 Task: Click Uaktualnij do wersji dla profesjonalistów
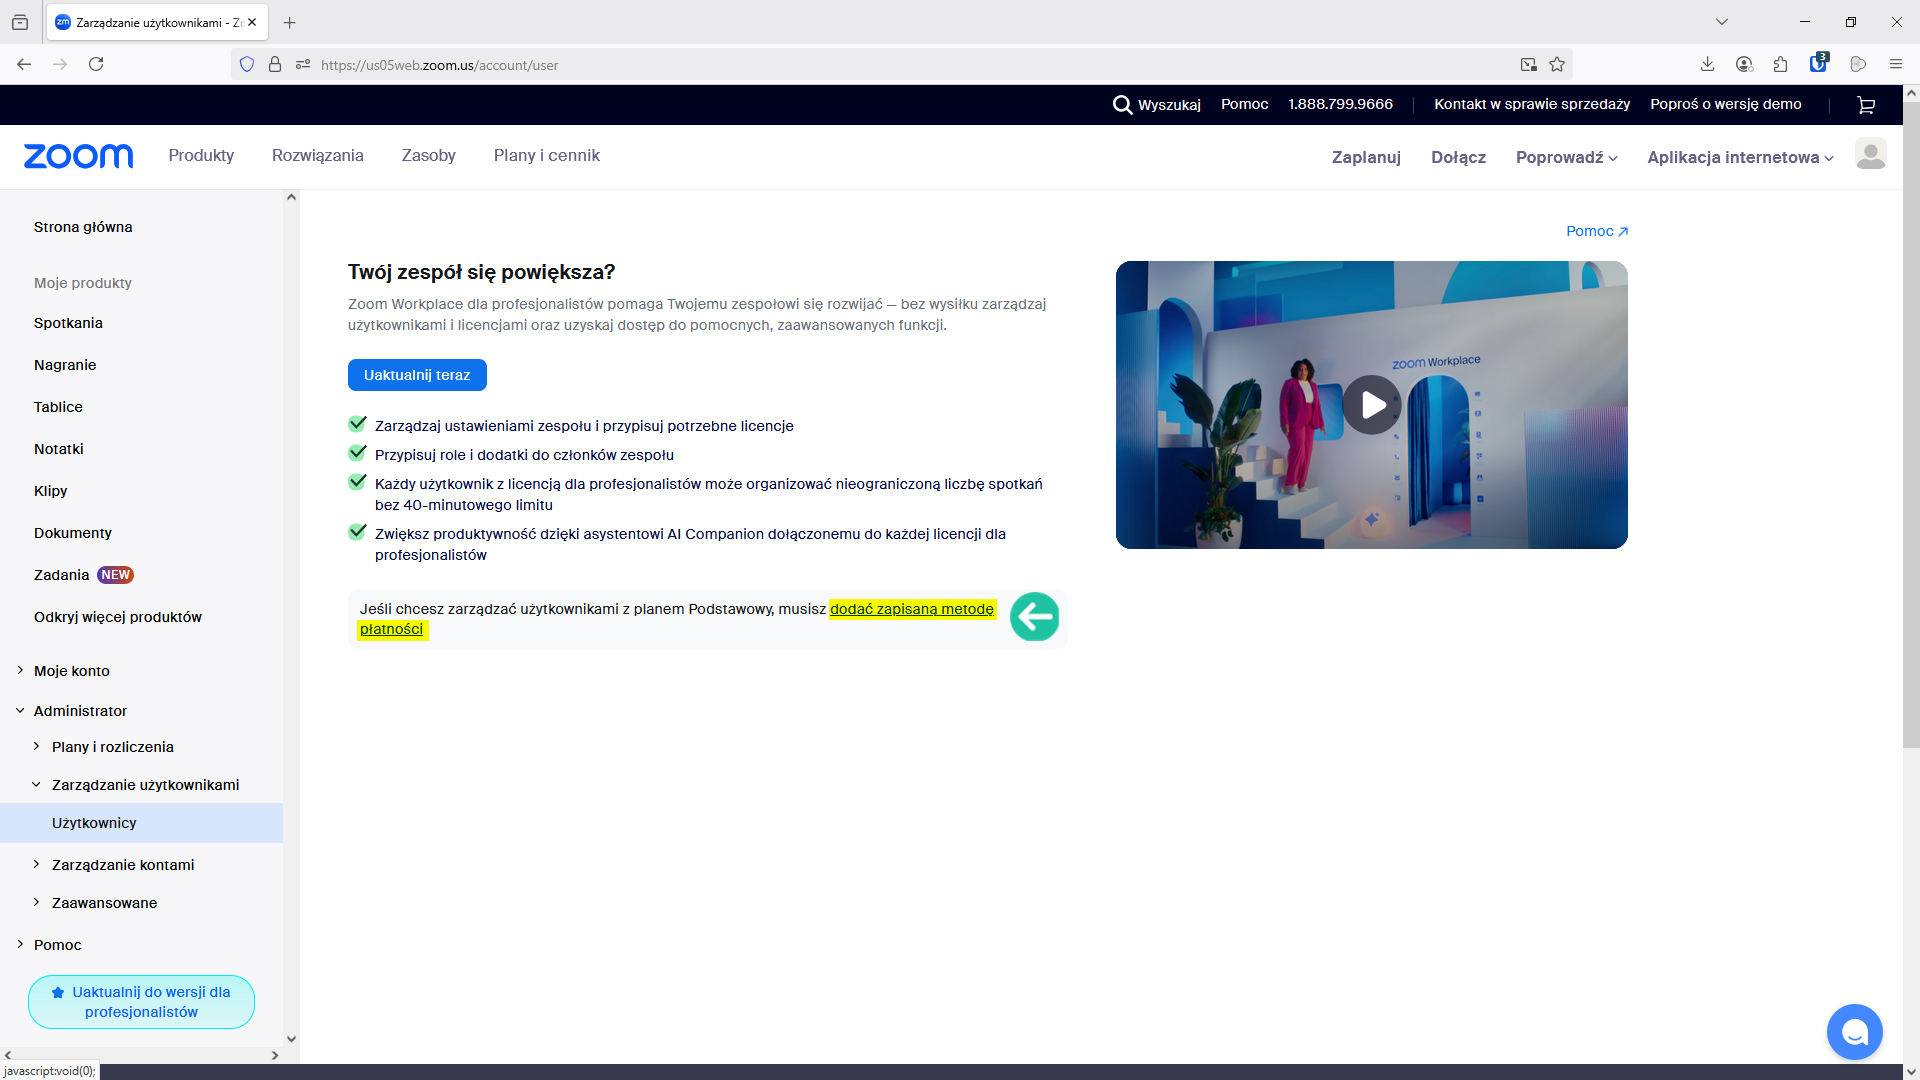(x=141, y=1002)
